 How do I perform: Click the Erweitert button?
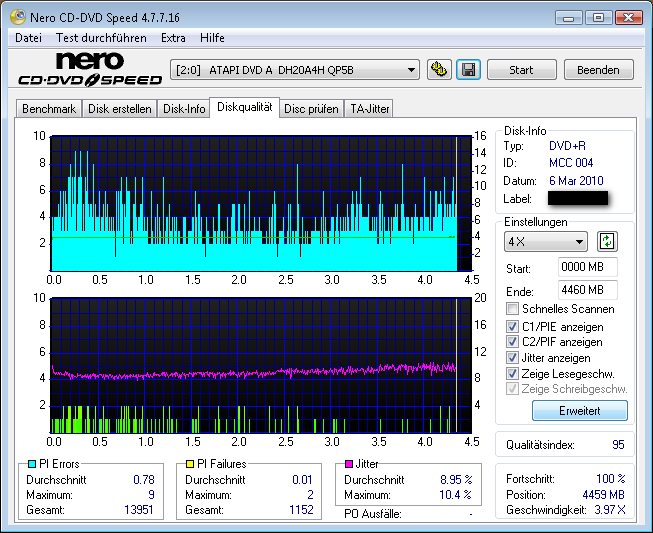pos(580,411)
